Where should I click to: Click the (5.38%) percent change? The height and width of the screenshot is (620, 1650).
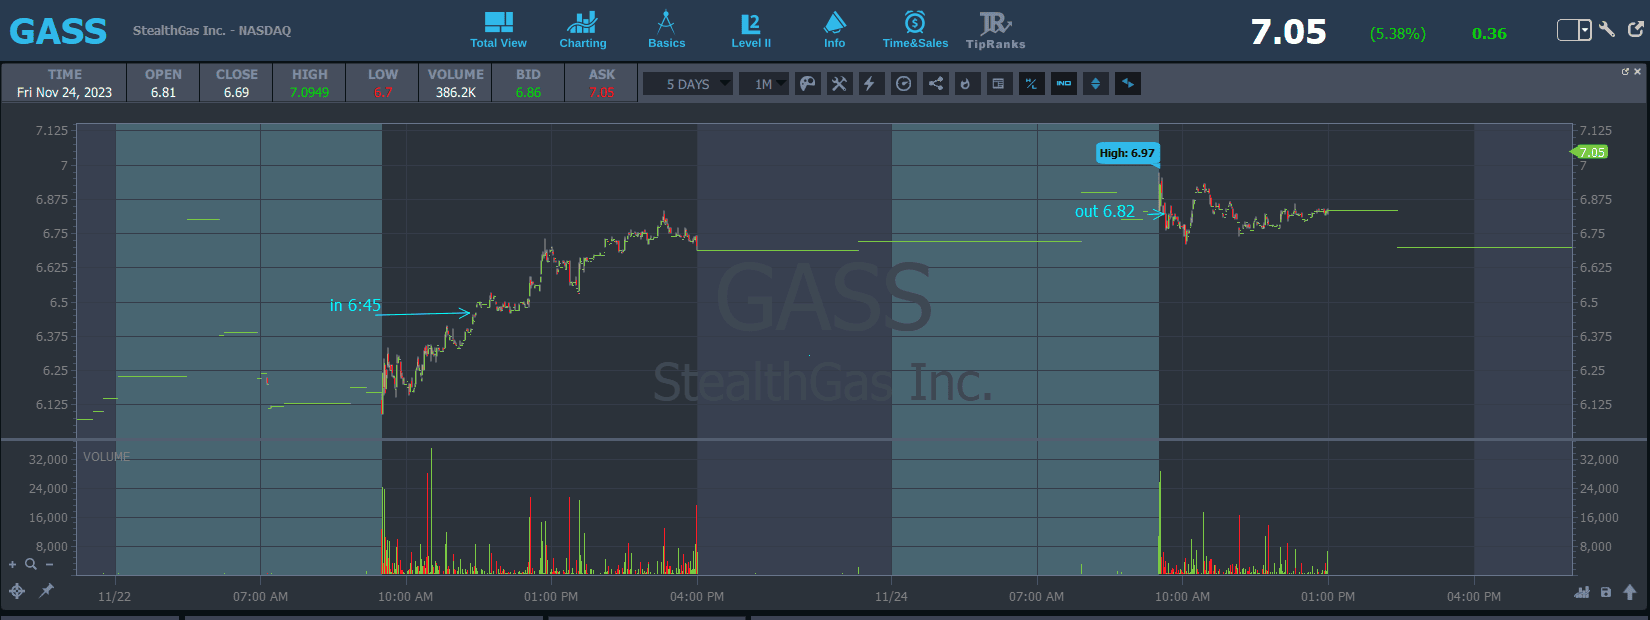pyautogui.click(x=1398, y=34)
